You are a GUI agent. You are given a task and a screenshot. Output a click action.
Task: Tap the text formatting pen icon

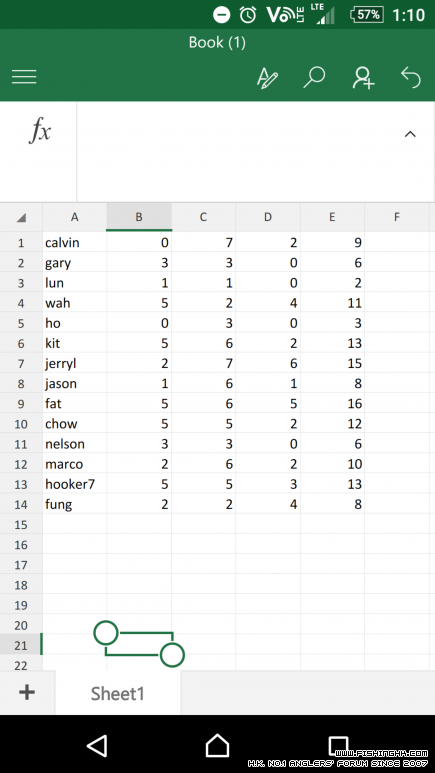[267, 77]
